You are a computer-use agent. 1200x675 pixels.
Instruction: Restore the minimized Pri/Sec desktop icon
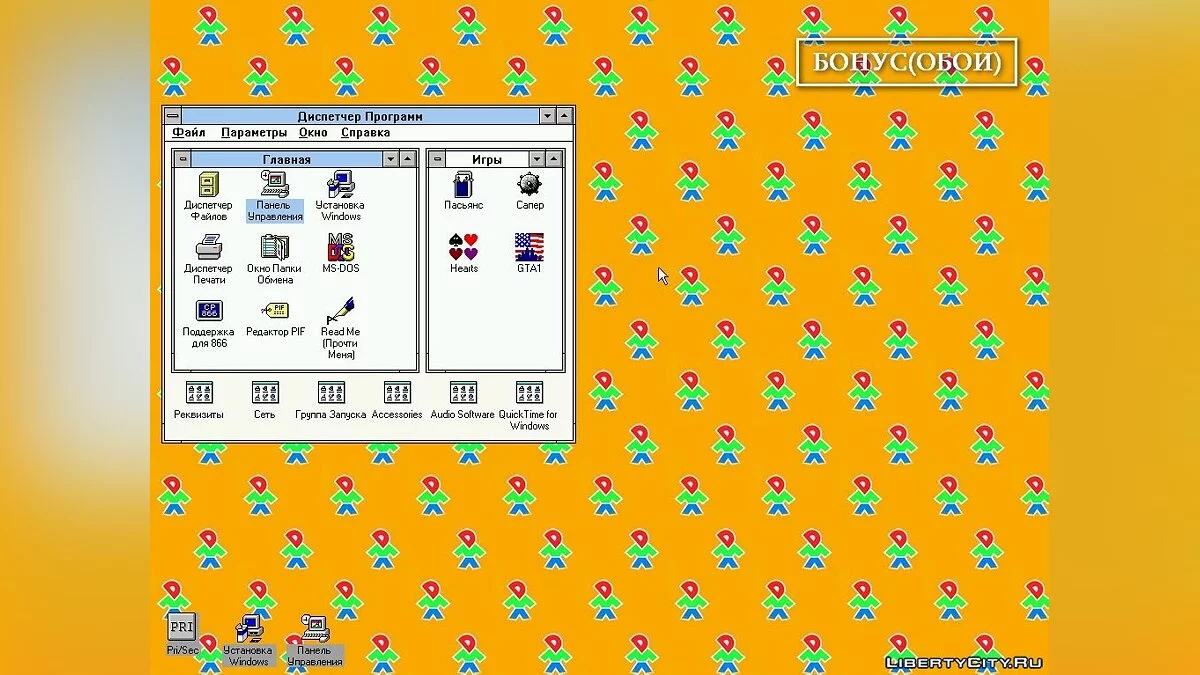181,628
